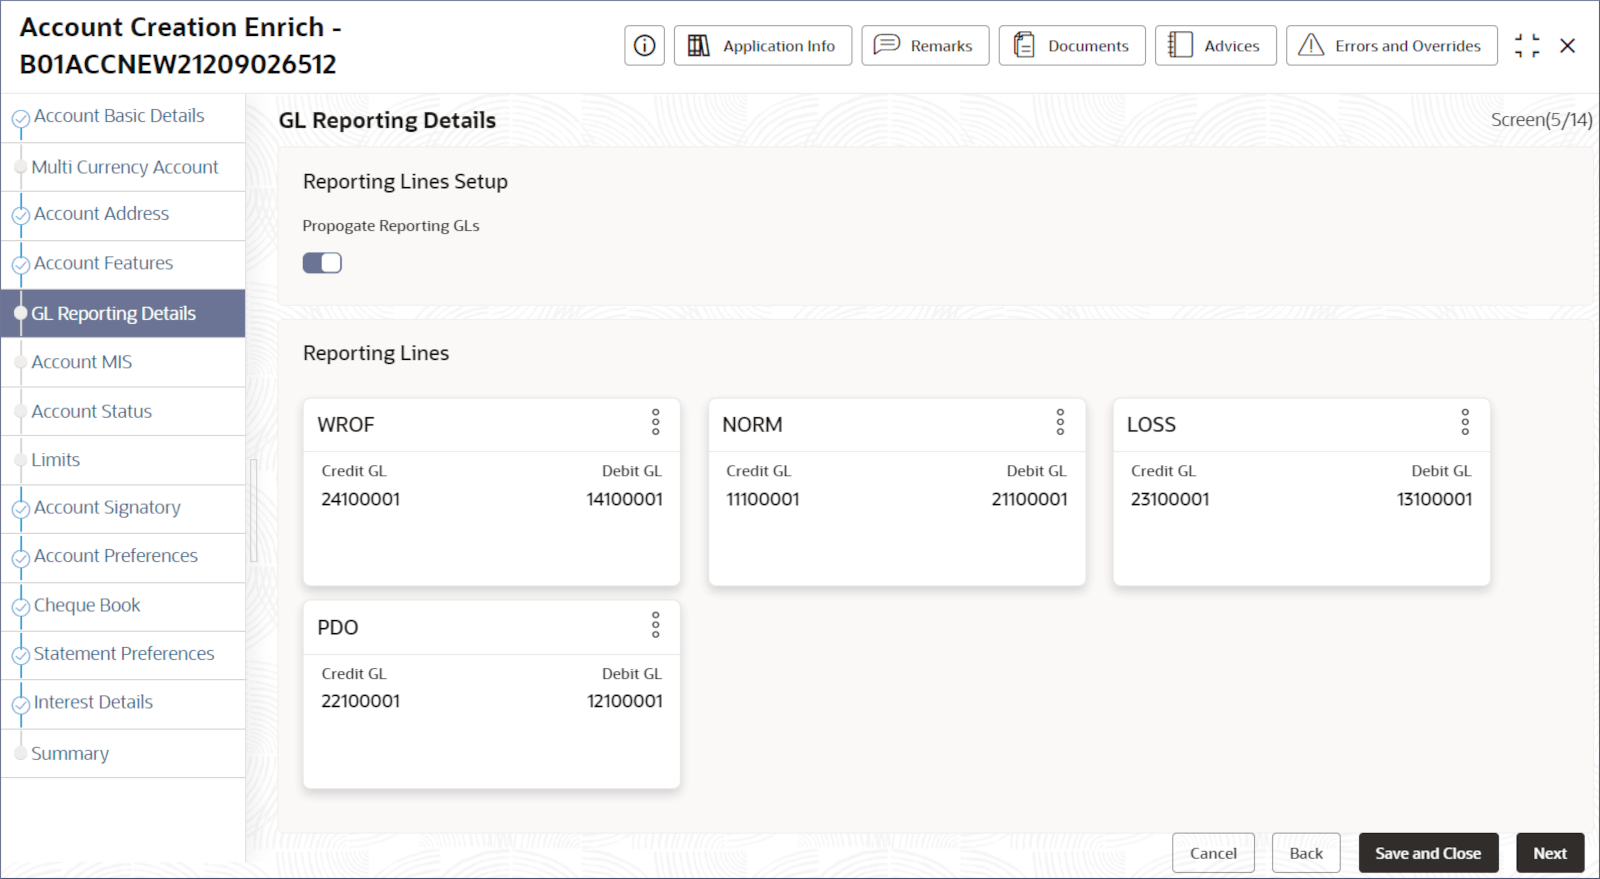Go to Account Status step
The image size is (1600, 879).
click(x=123, y=411)
